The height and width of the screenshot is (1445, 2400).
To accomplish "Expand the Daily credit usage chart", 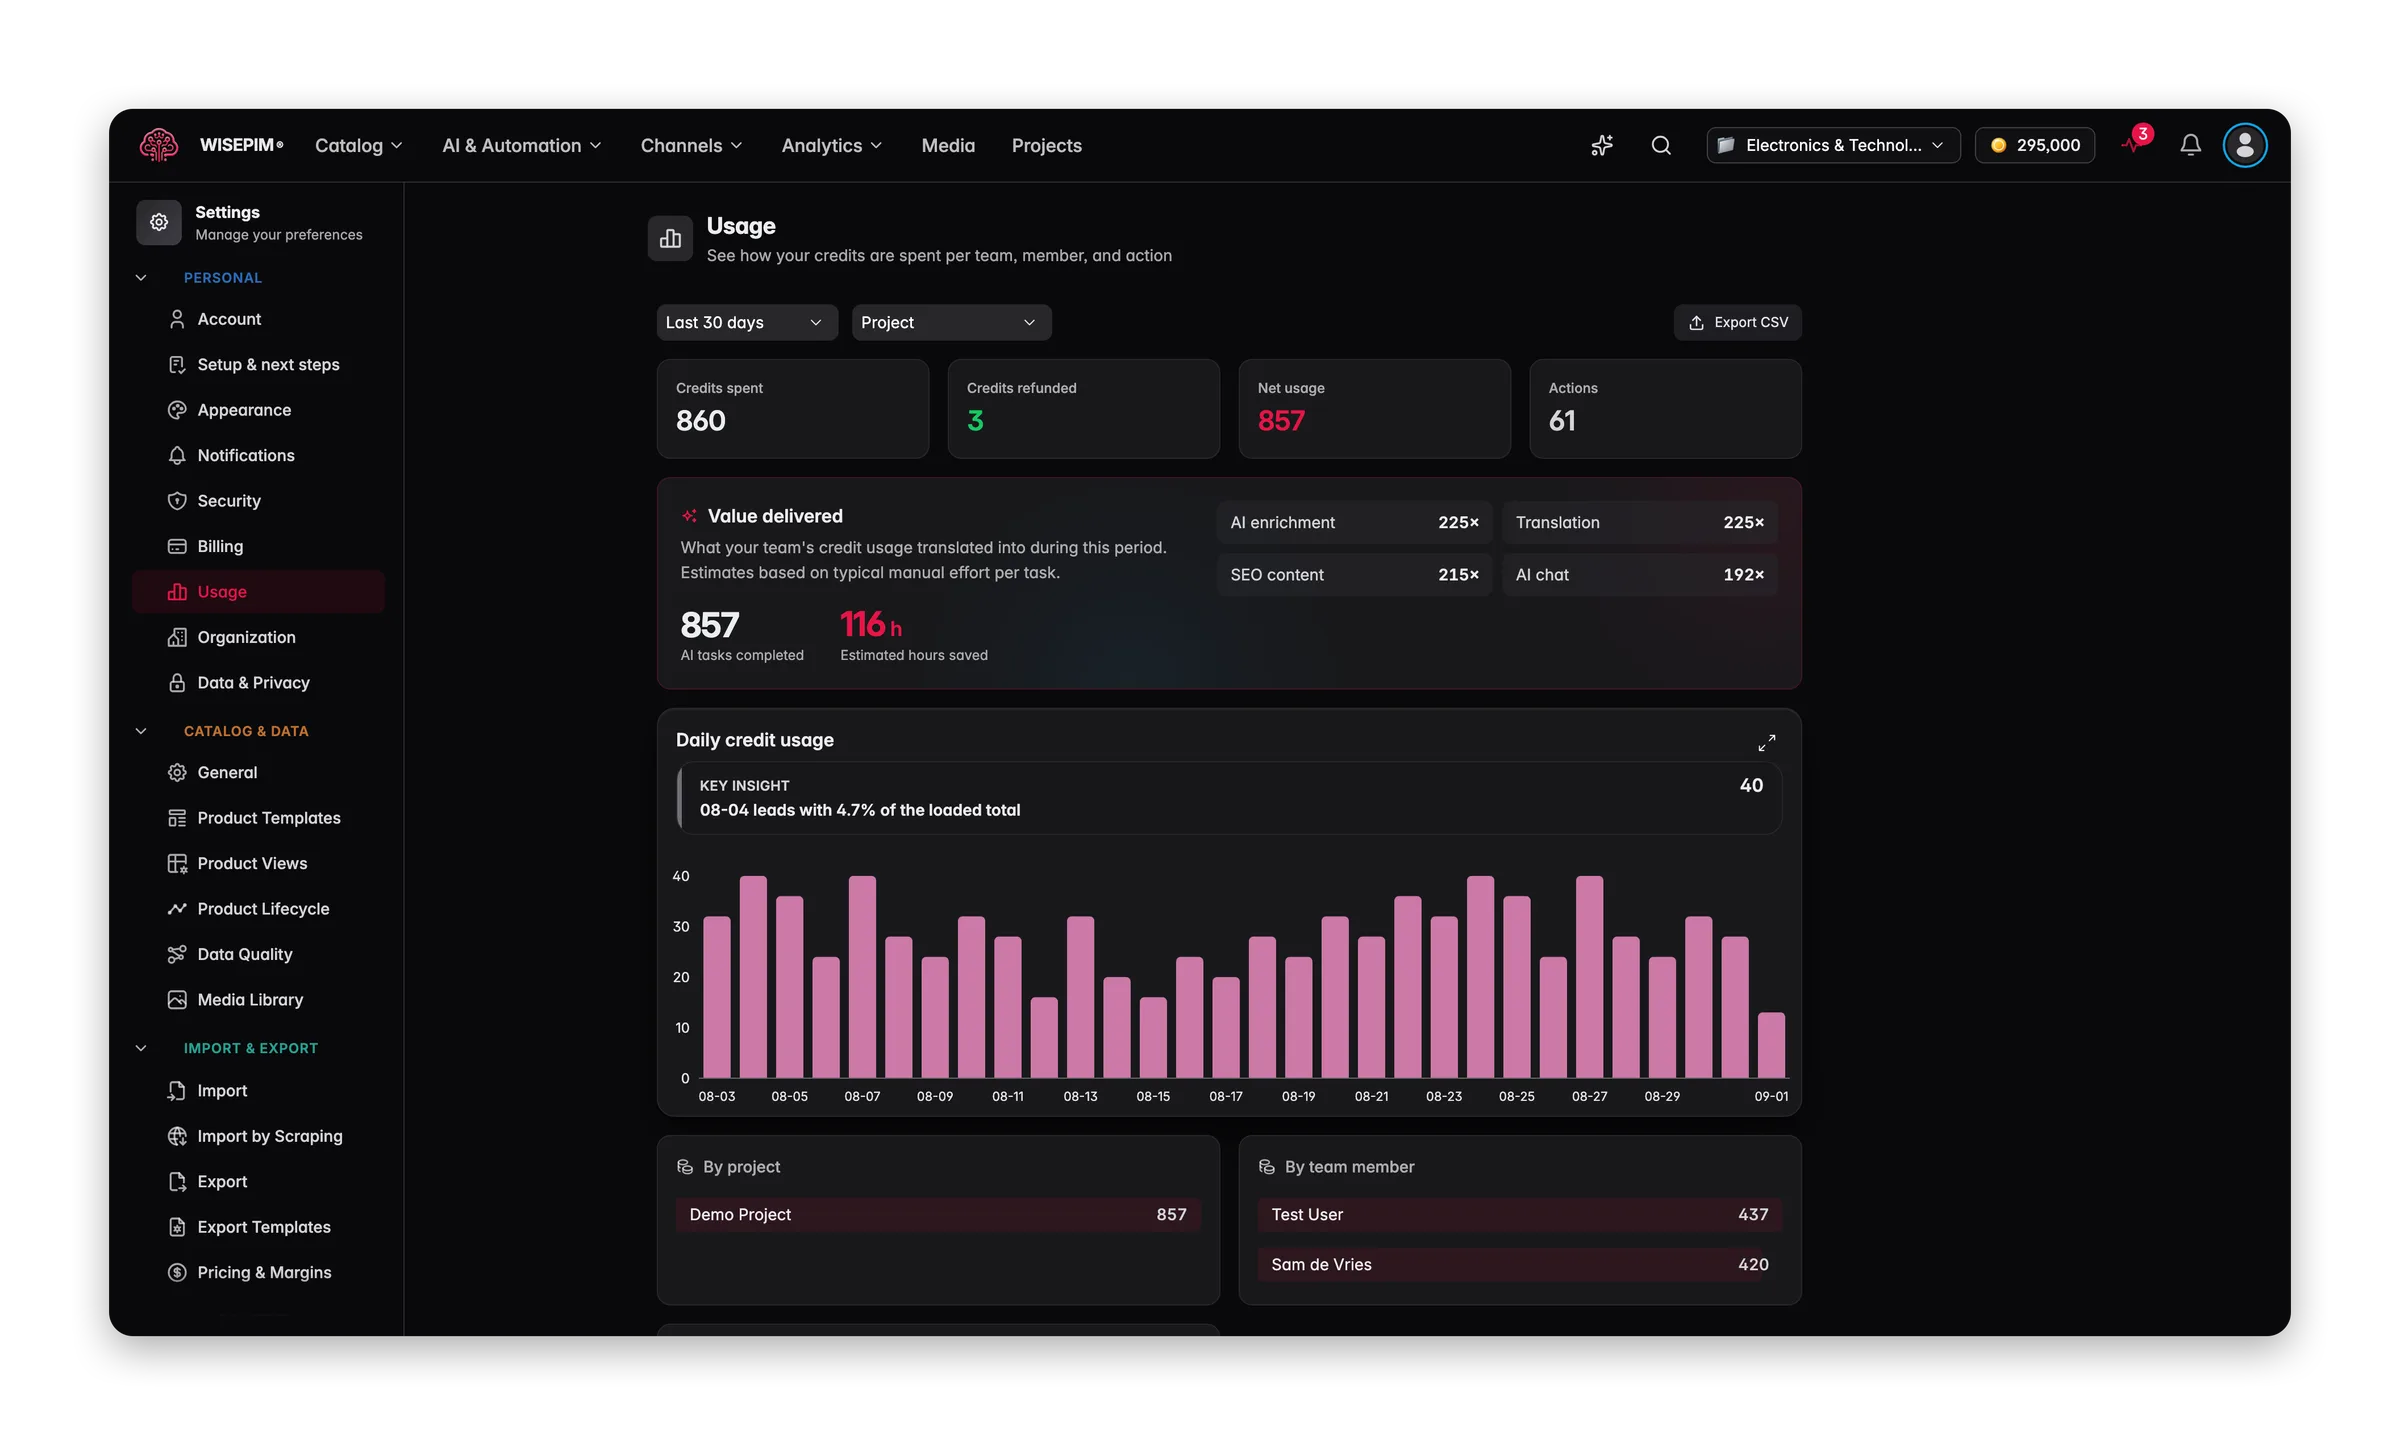I will (x=1767, y=742).
